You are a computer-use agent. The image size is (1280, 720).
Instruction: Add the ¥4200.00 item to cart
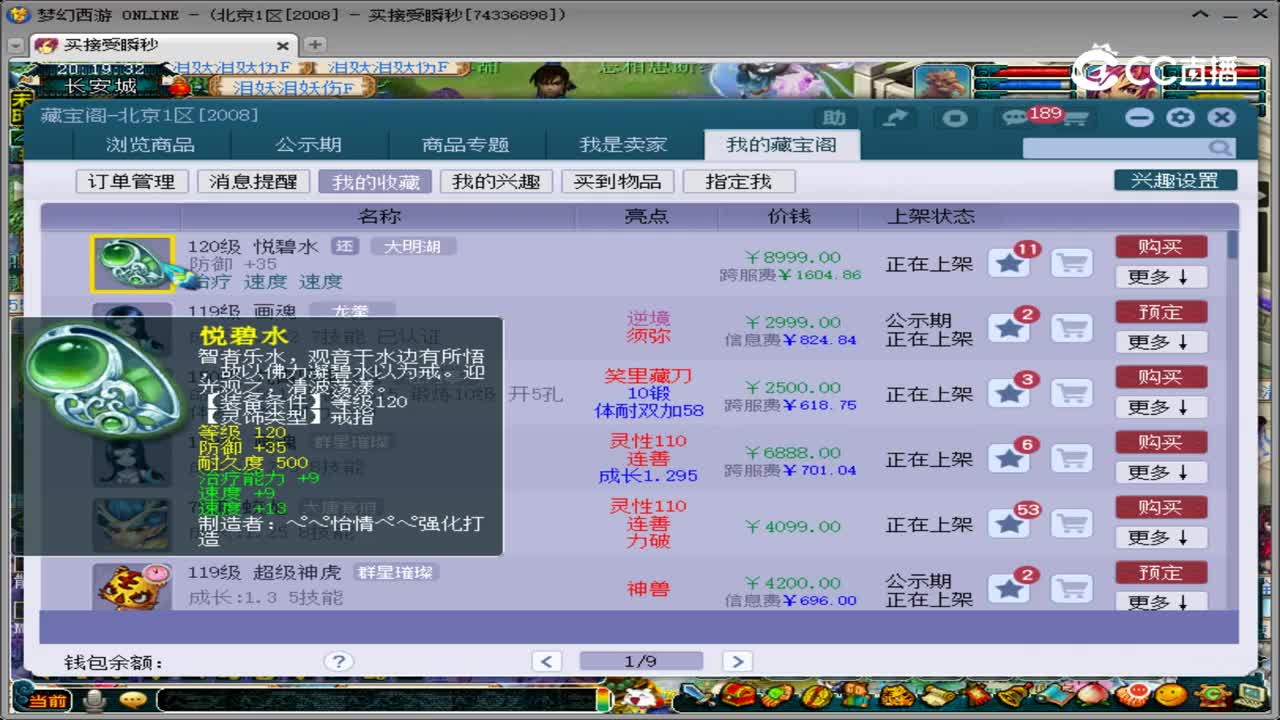(x=1072, y=588)
